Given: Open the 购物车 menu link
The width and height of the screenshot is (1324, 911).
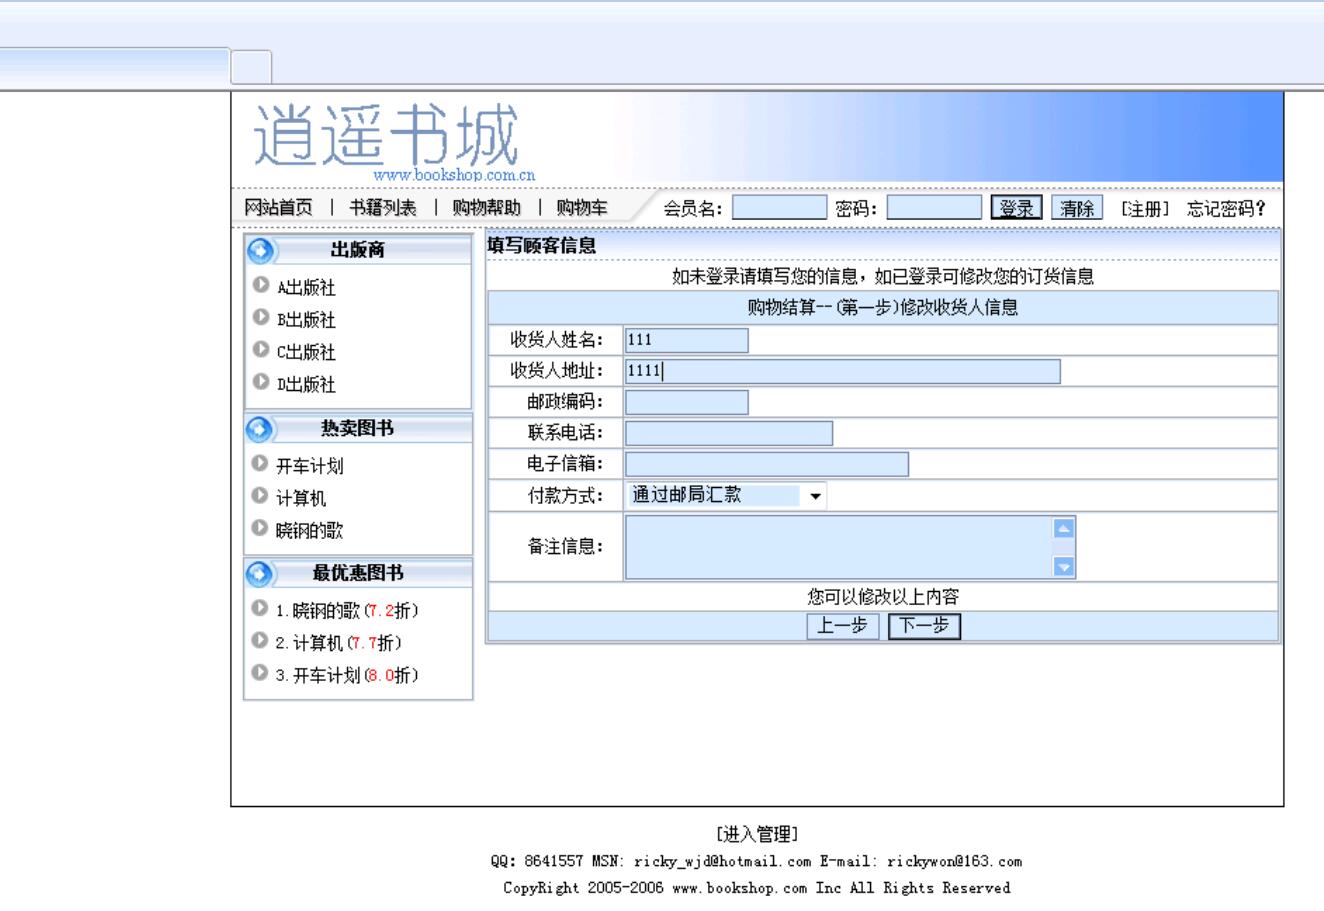Looking at the screenshot, I should pyautogui.click(x=582, y=208).
